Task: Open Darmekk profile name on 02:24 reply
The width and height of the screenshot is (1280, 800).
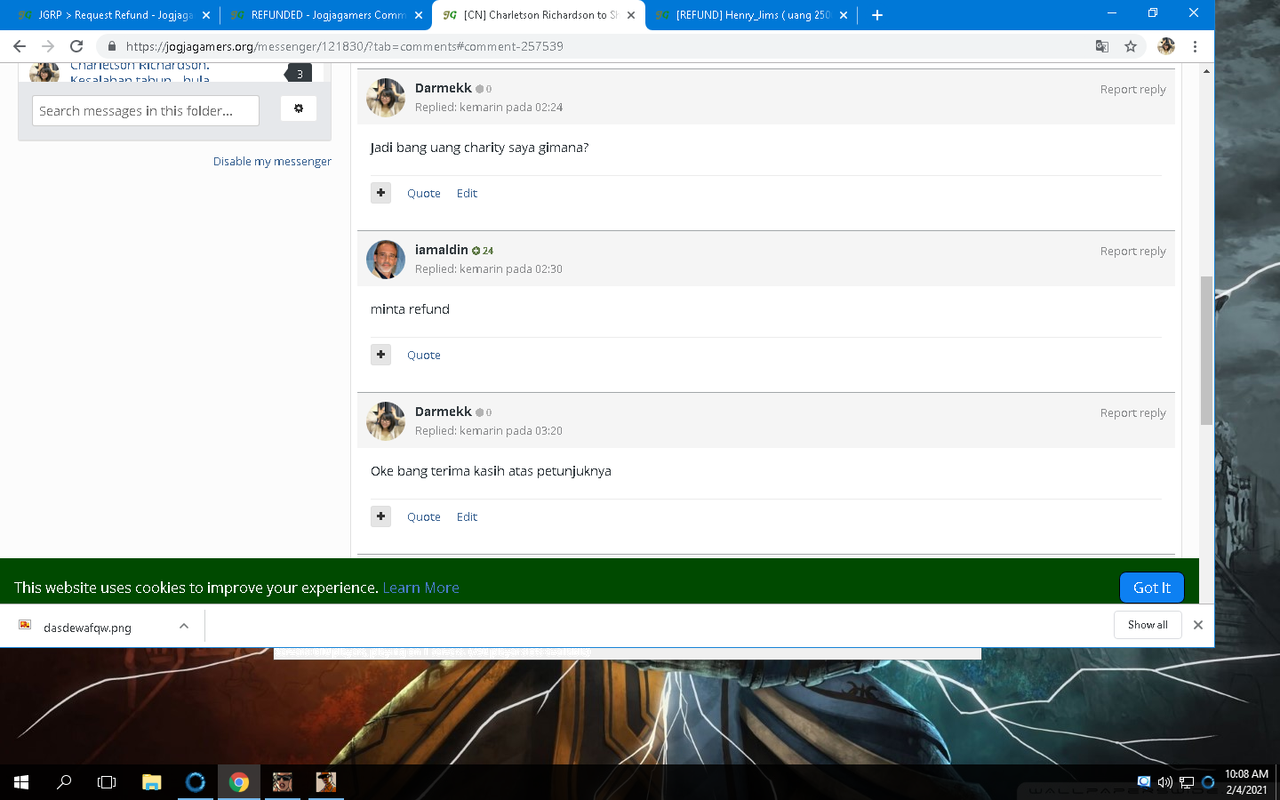Action: 443,88
